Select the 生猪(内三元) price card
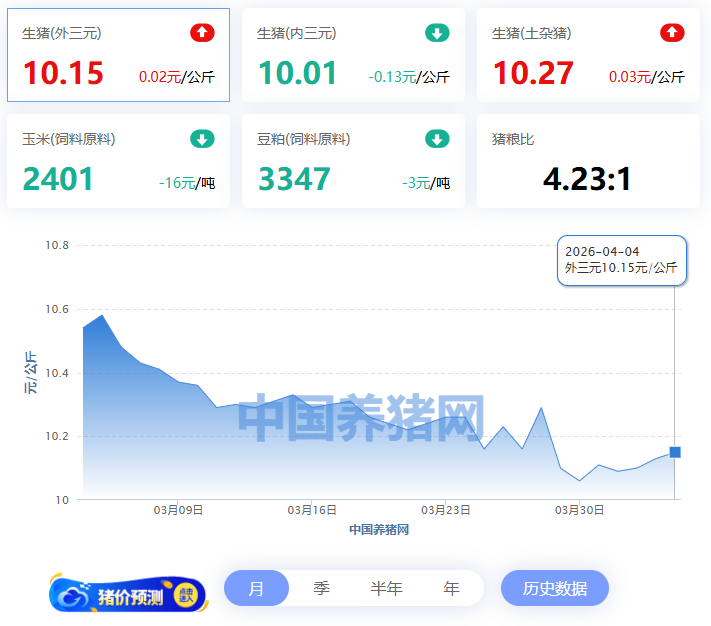Image resolution: width=711 pixels, height=626 pixels. tap(353, 56)
